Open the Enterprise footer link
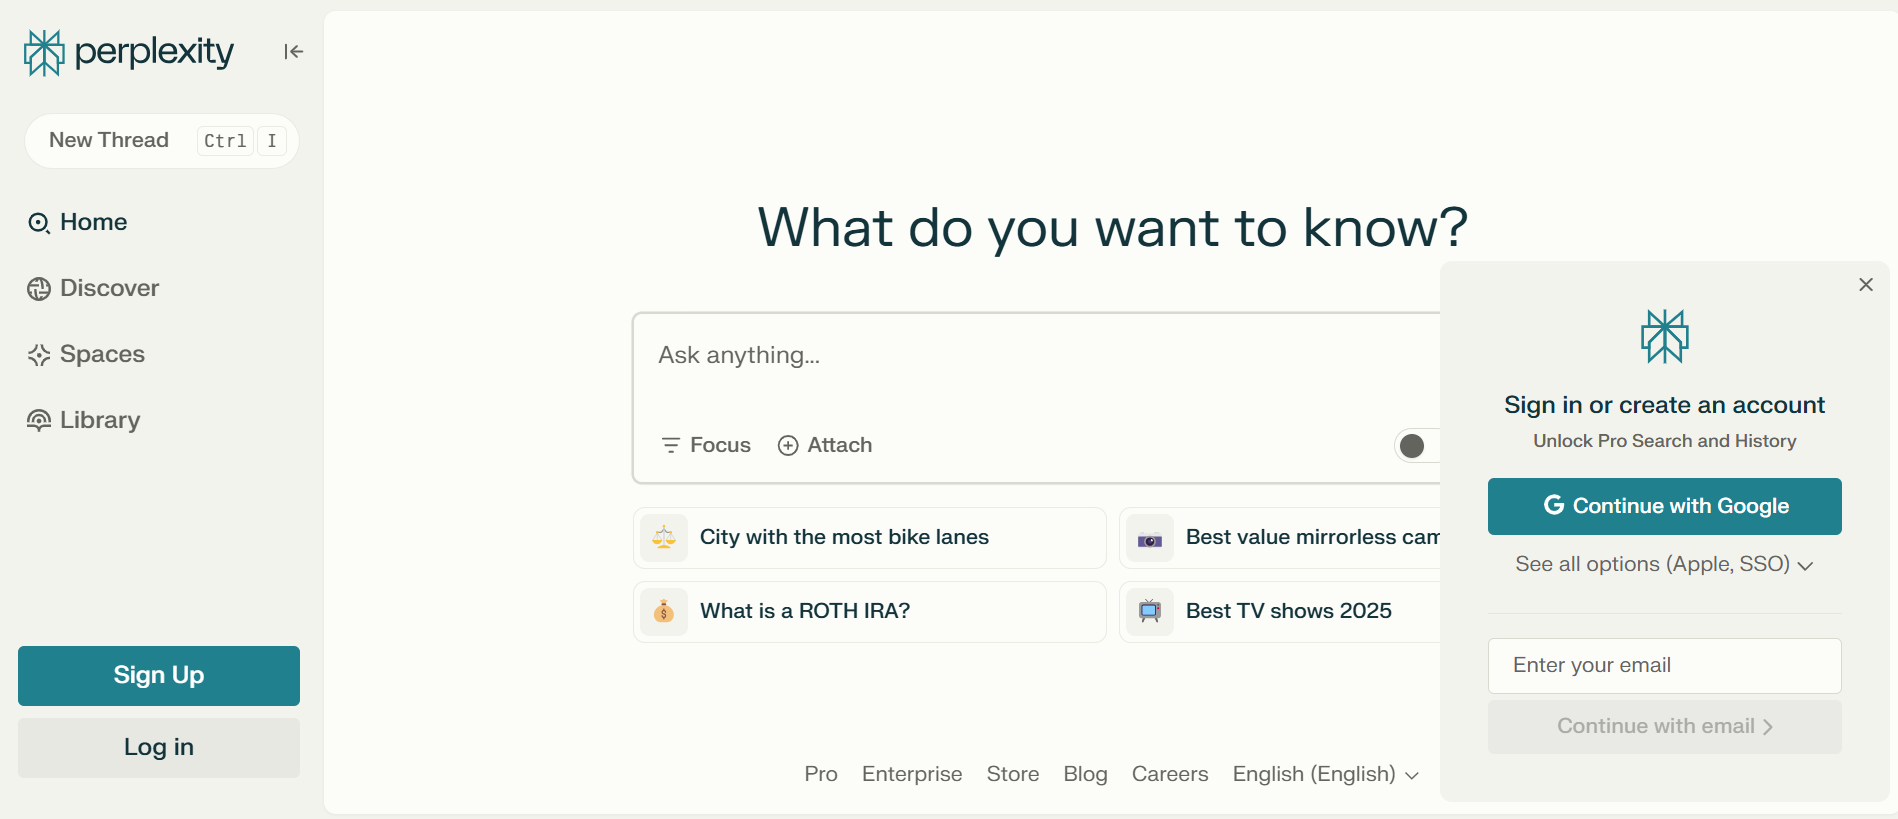Screen dimensions: 1898x819 pos(912,774)
